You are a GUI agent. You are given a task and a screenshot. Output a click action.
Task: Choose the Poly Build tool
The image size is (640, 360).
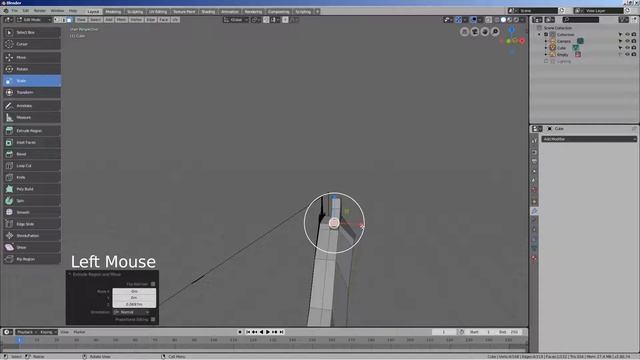pos(32,189)
